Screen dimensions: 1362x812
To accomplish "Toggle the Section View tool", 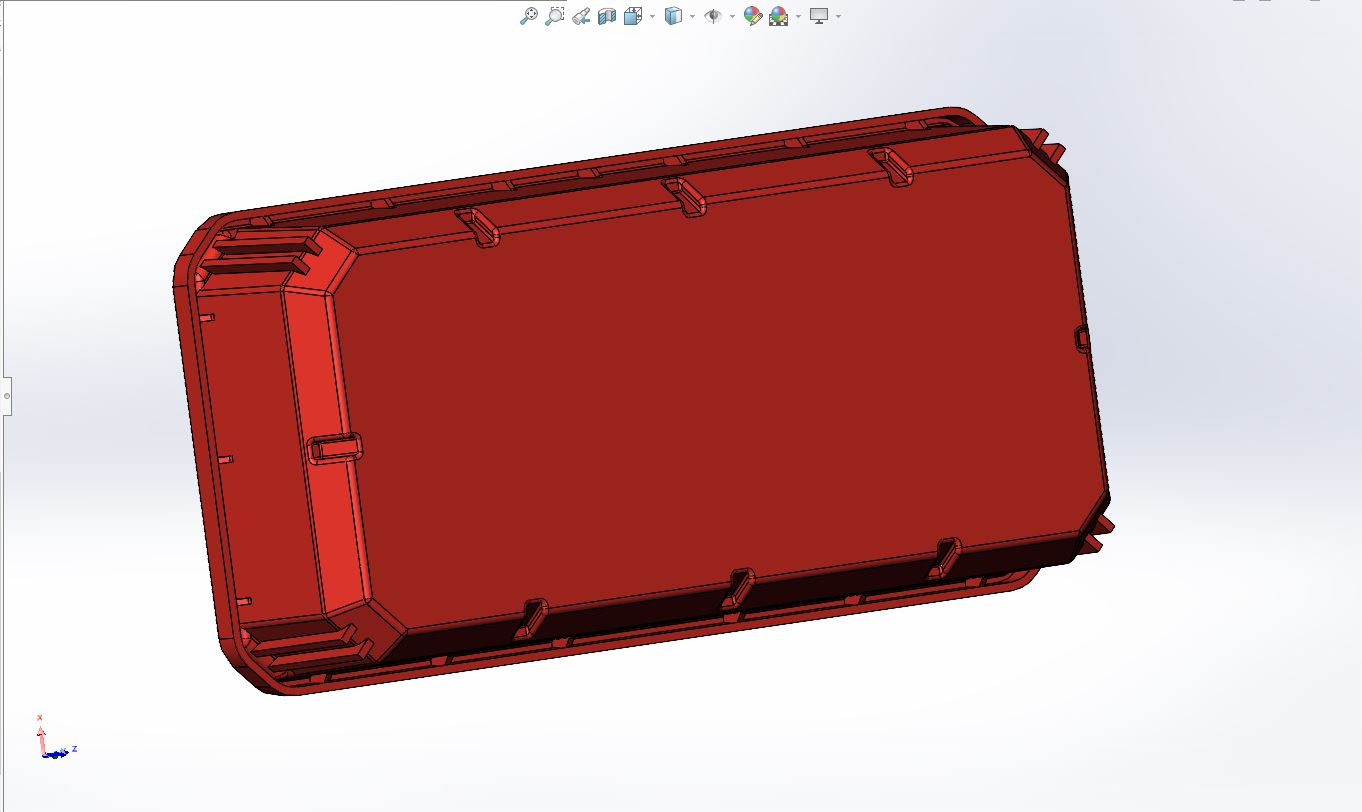I will click(606, 16).
